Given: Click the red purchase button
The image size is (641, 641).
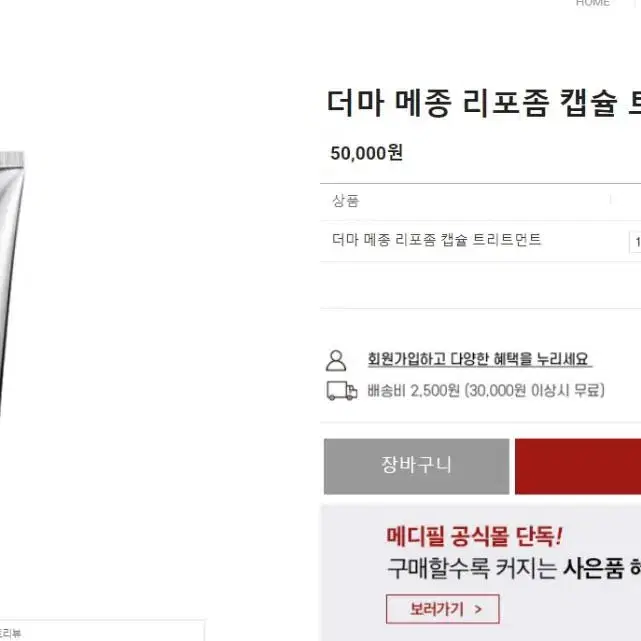Looking at the screenshot, I should pyautogui.click(x=578, y=466).
